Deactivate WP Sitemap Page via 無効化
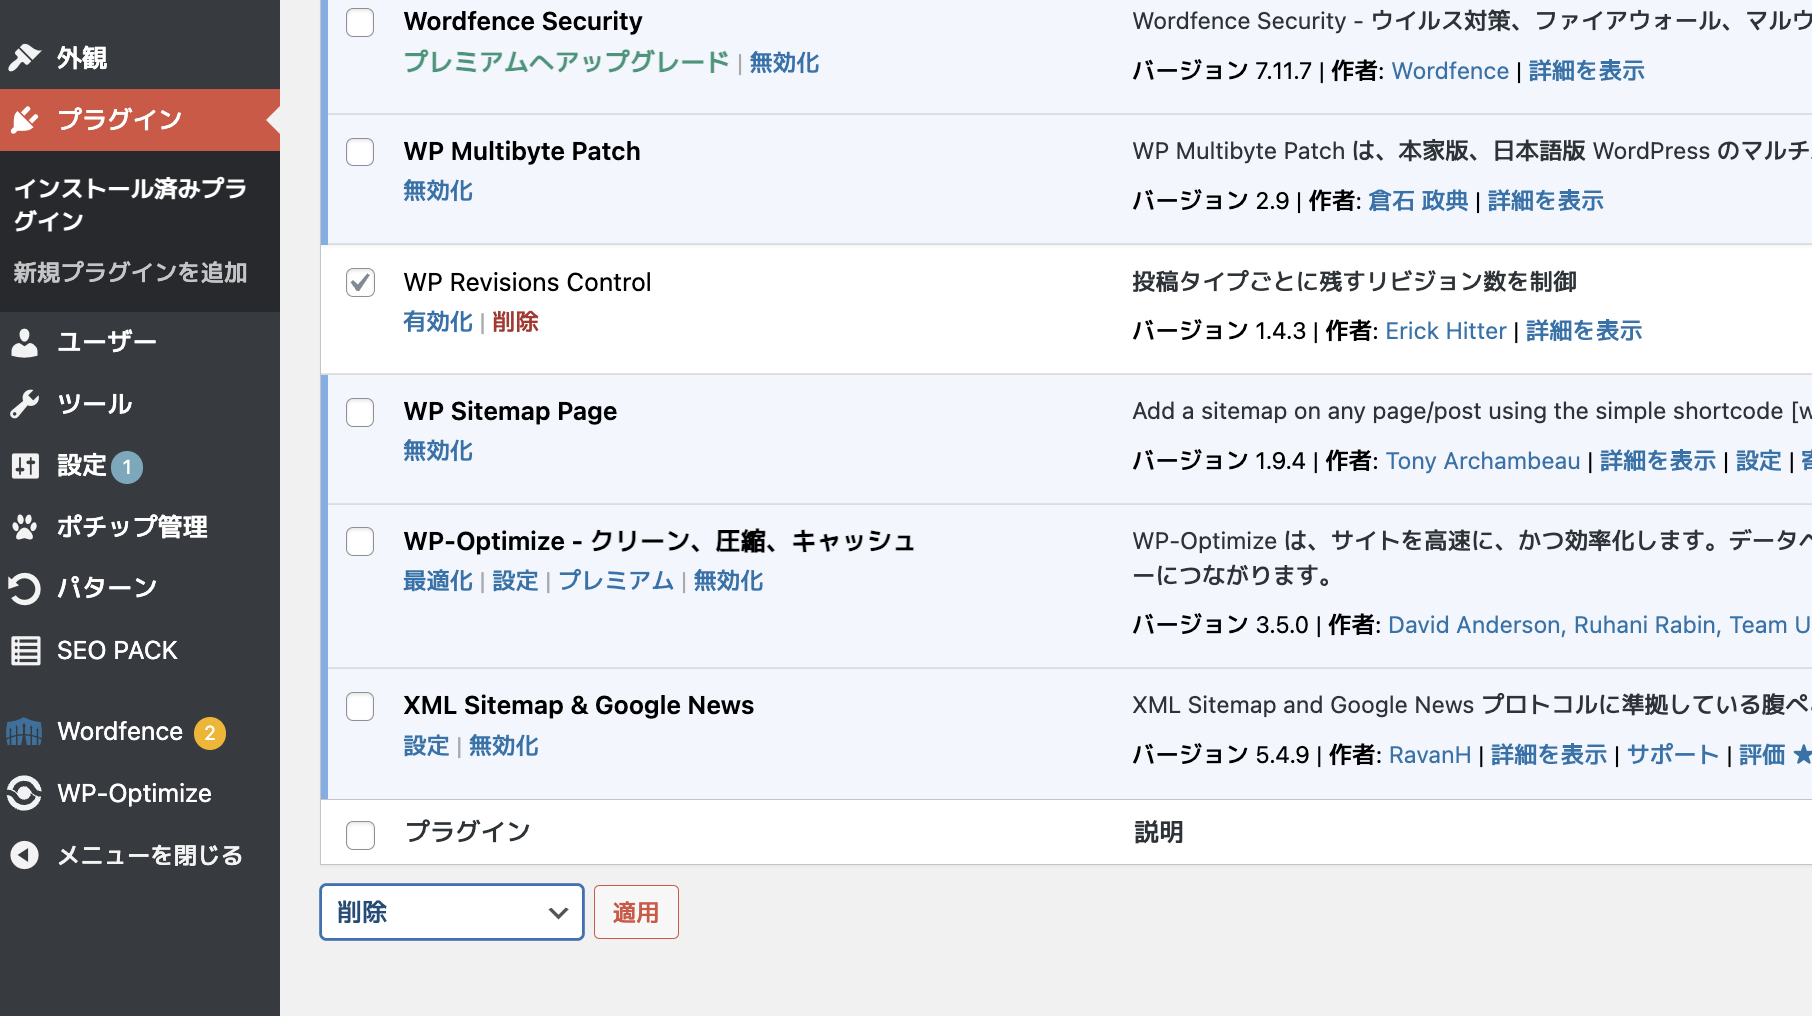 point(438,451)
